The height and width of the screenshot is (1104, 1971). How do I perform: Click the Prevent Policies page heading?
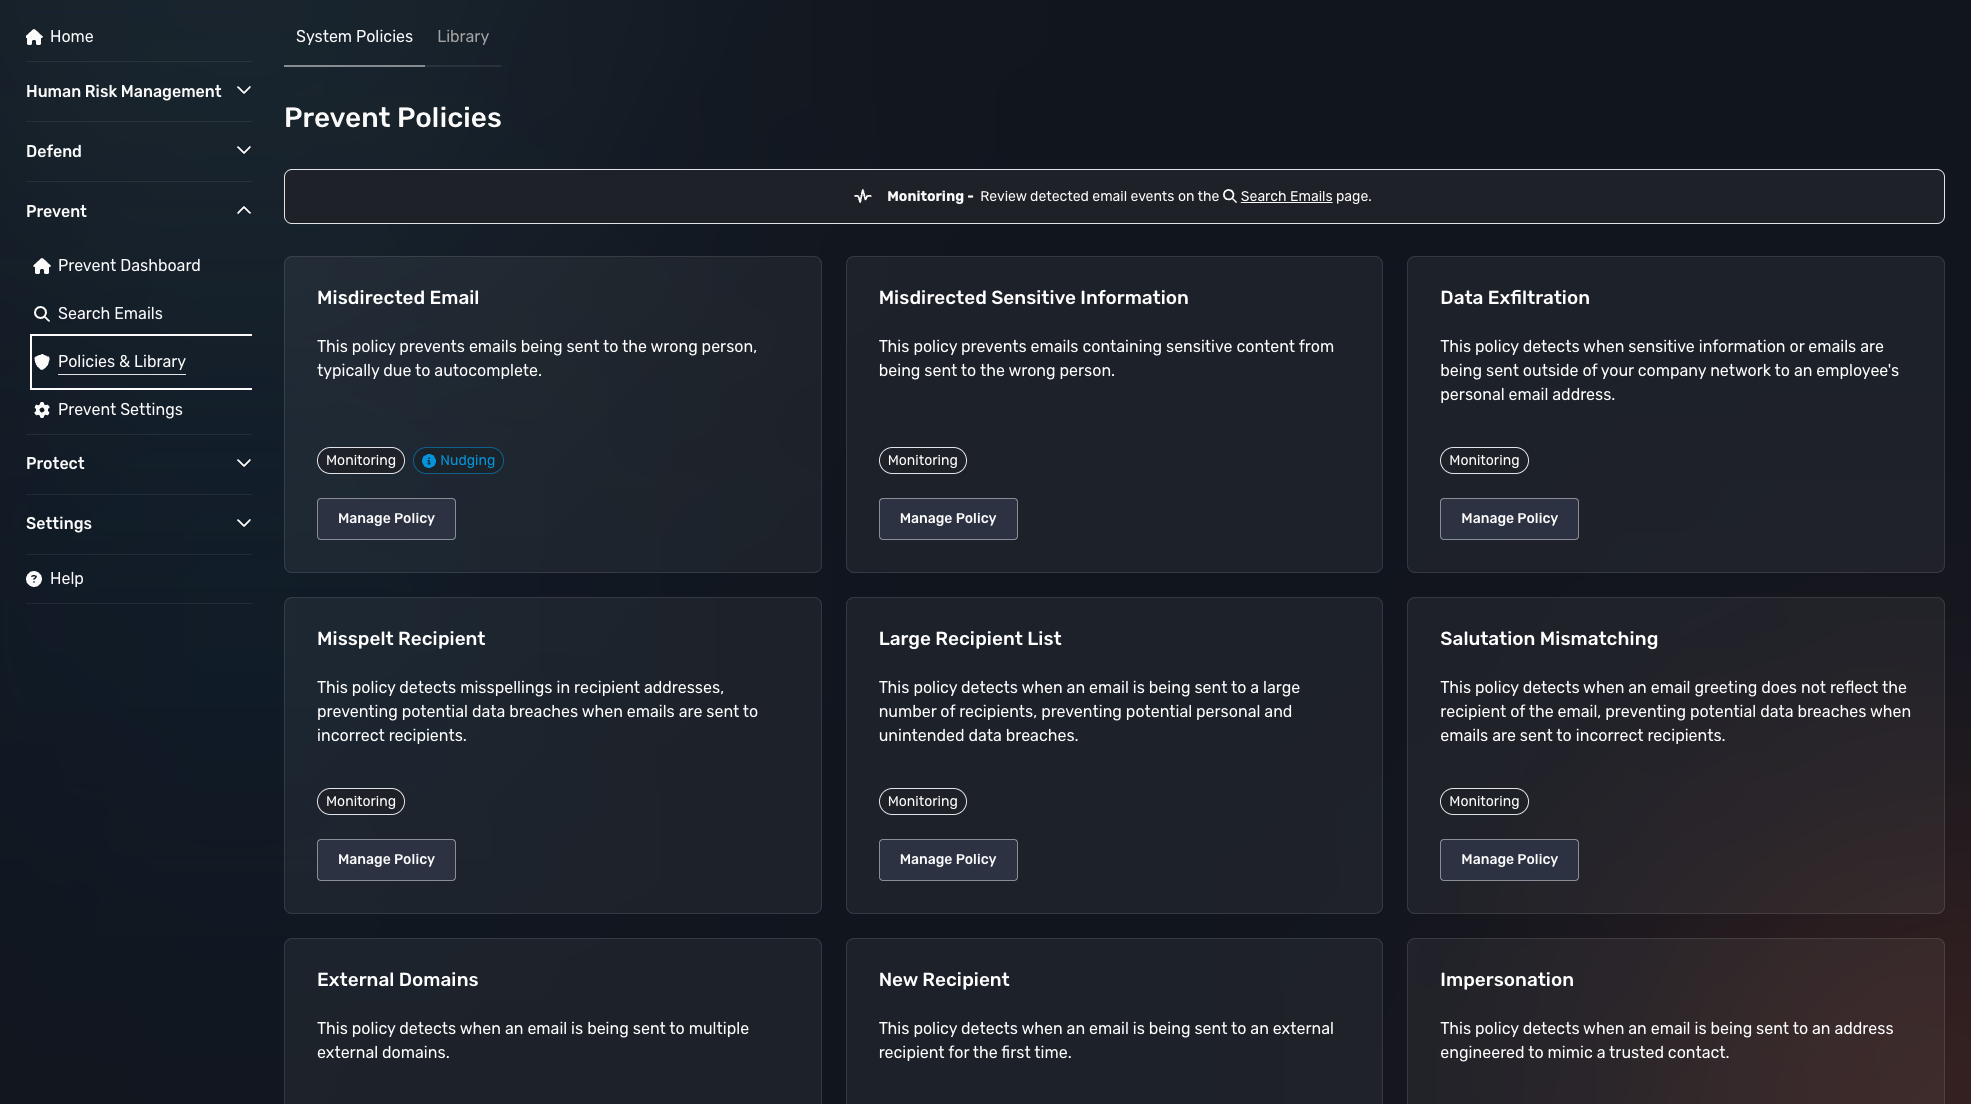[393, 118]
